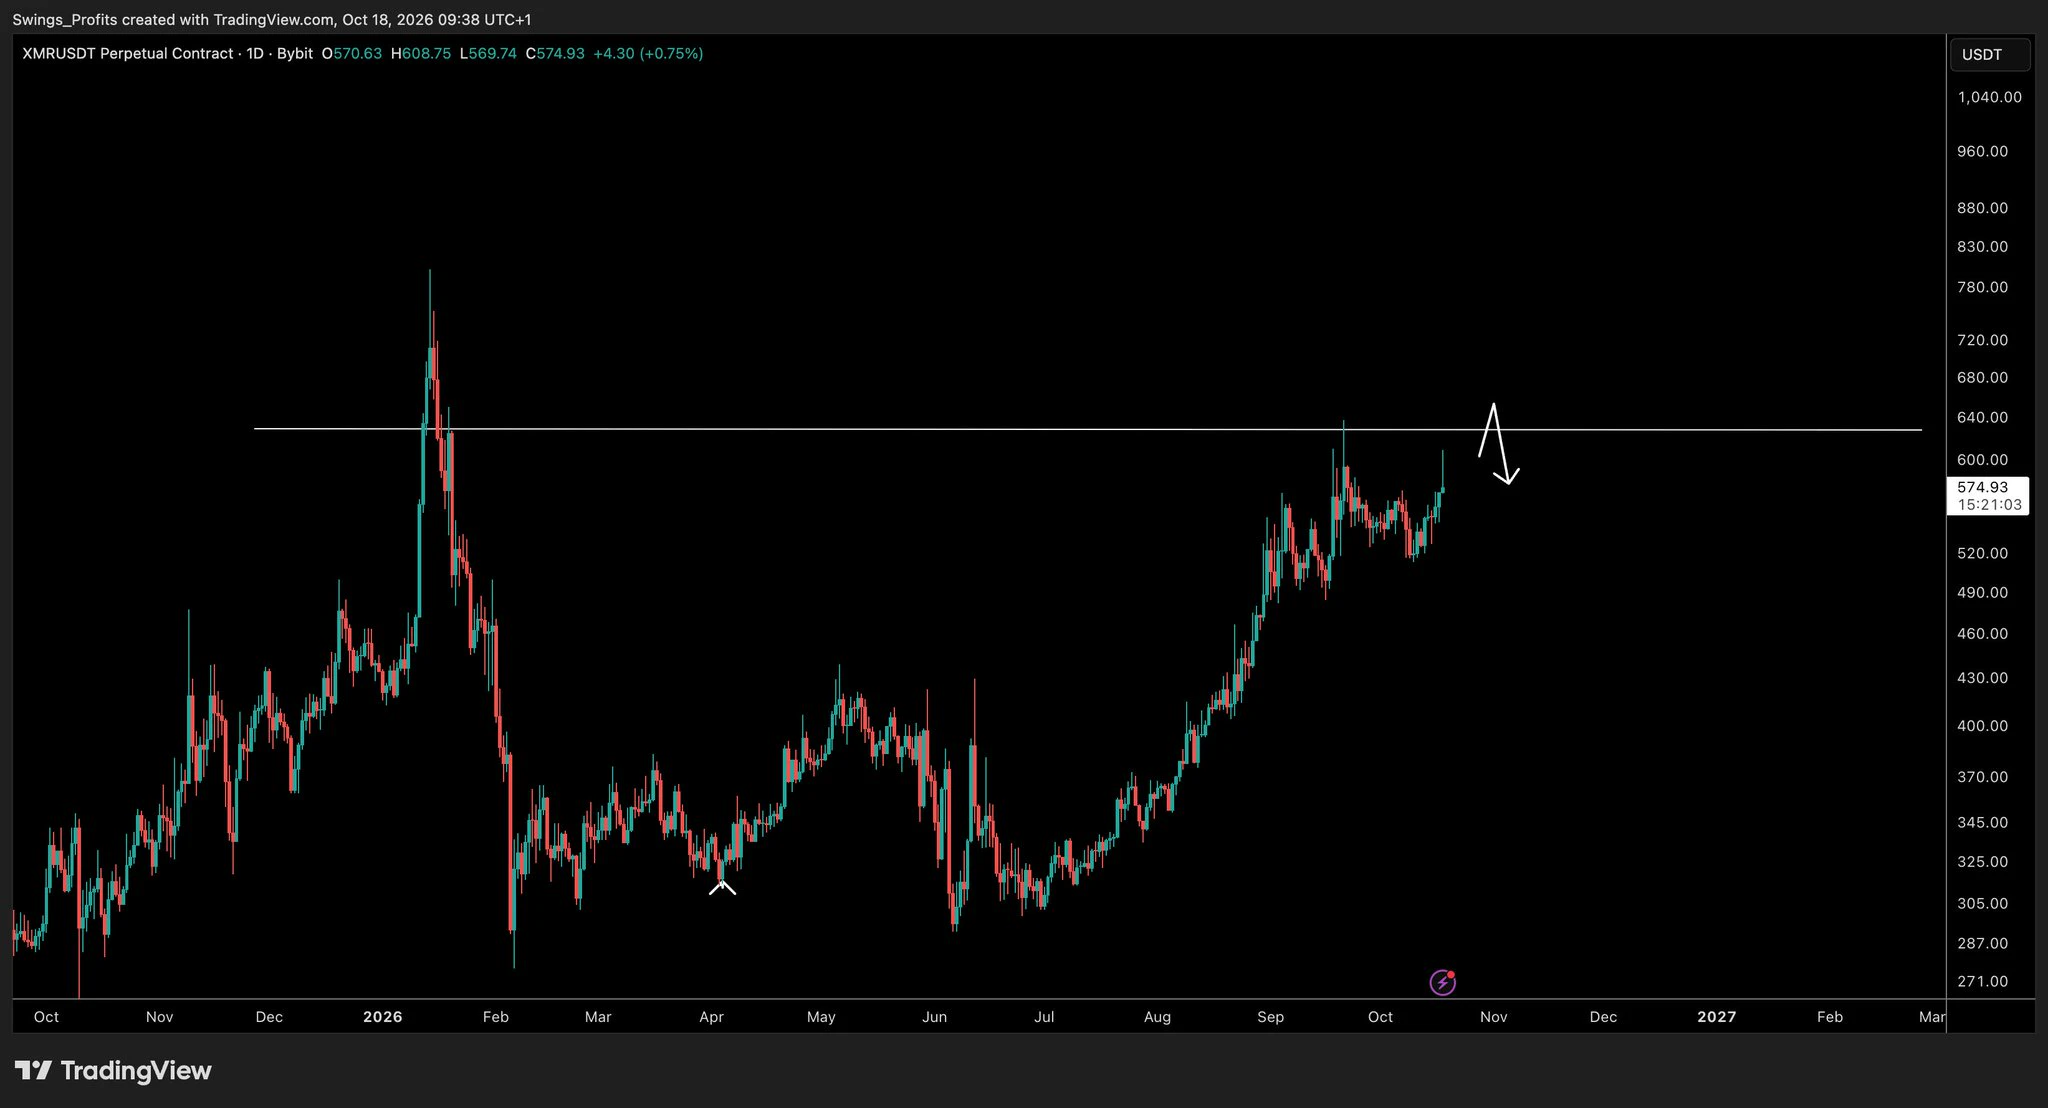The image size is (2048, 1108).
Task: Click the XMRUSDT Perpetual Contract title
Action: coord(127,53)
